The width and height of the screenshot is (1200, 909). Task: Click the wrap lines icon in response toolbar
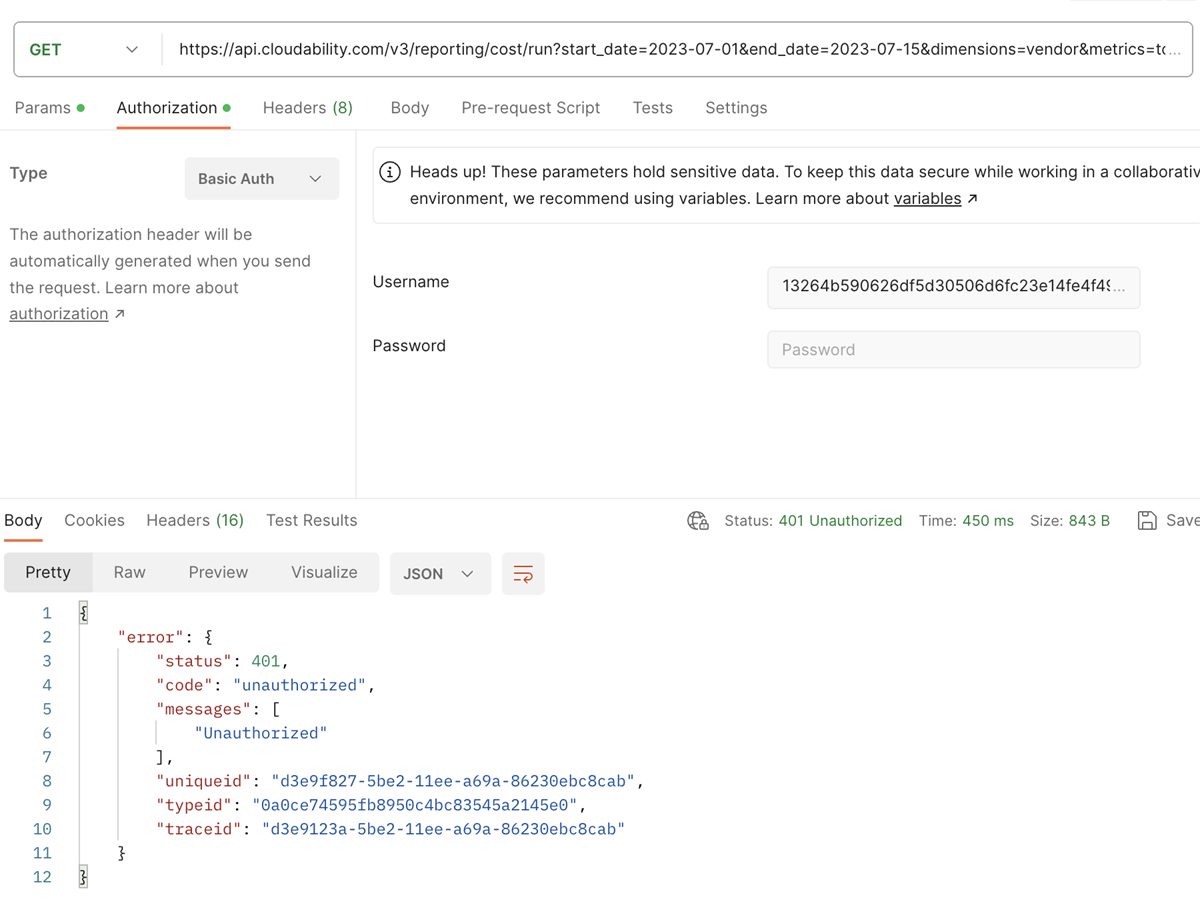(x=523, y=574)
